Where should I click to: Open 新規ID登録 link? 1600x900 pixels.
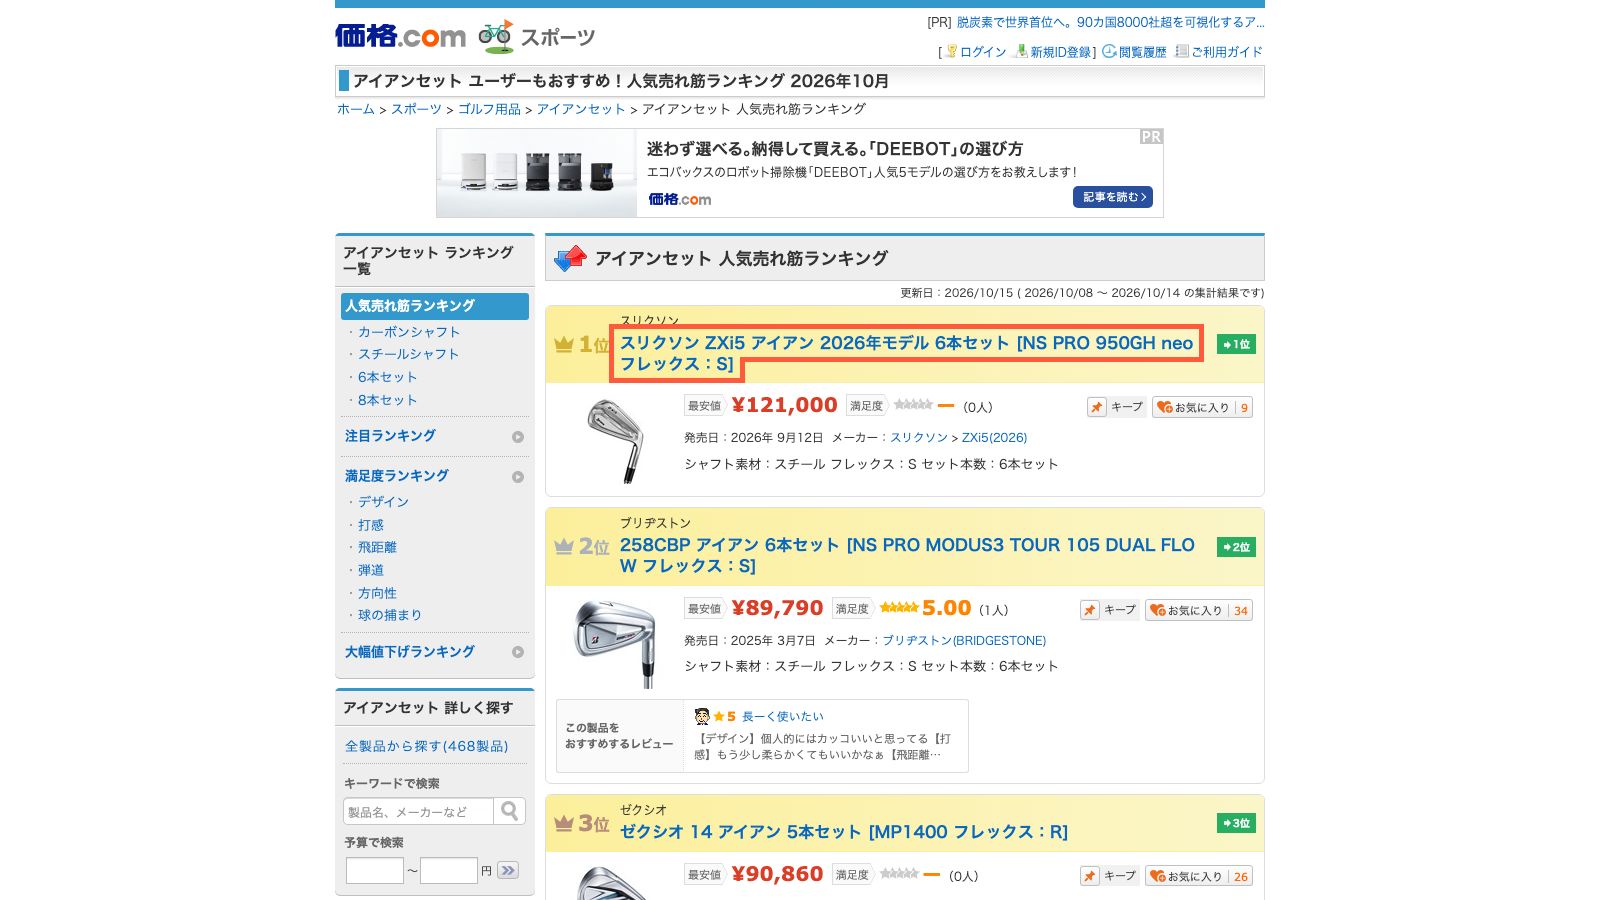pyautogui.click(x=1061, y=52)
